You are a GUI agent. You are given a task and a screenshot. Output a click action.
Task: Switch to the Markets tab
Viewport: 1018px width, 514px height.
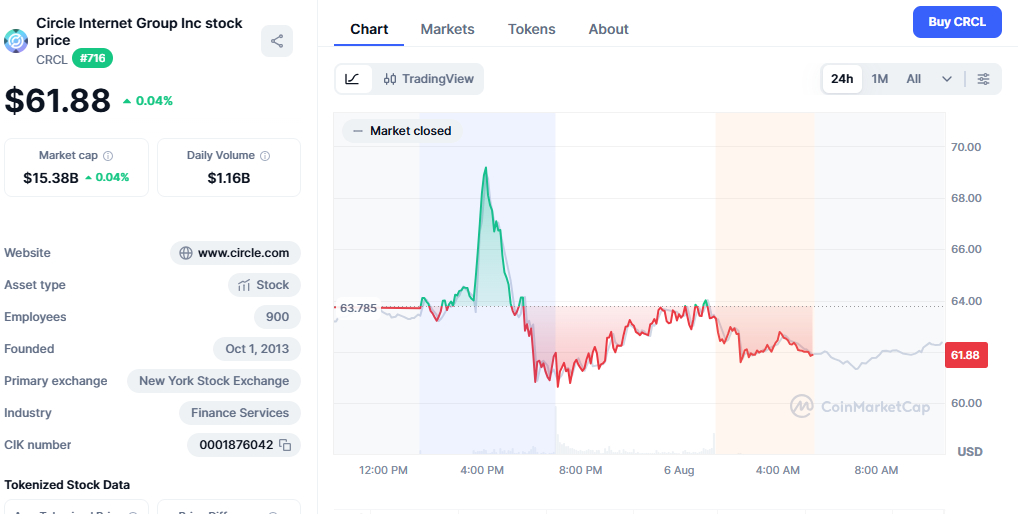click(x=447, y=29)
